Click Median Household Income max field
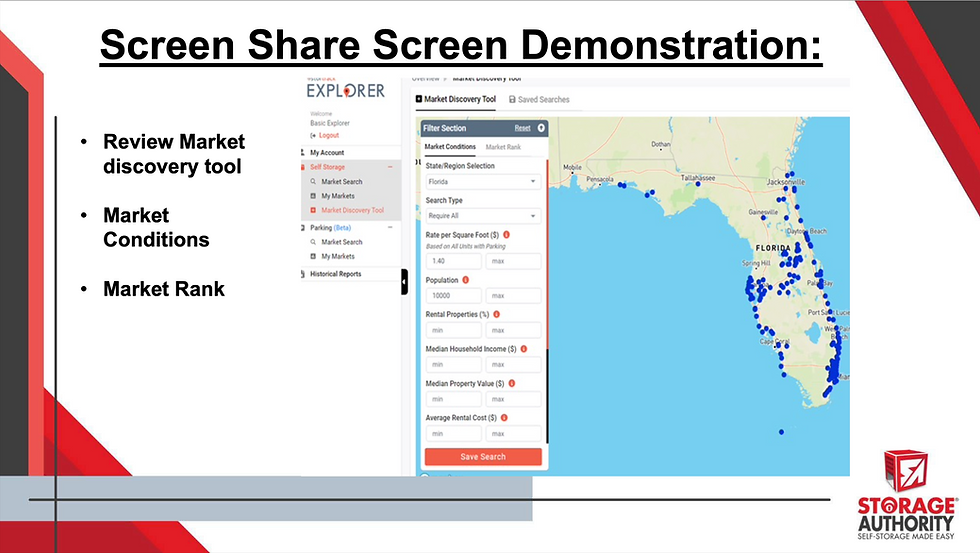The width and height of the screenshot is (980, 553). point(513,364)
